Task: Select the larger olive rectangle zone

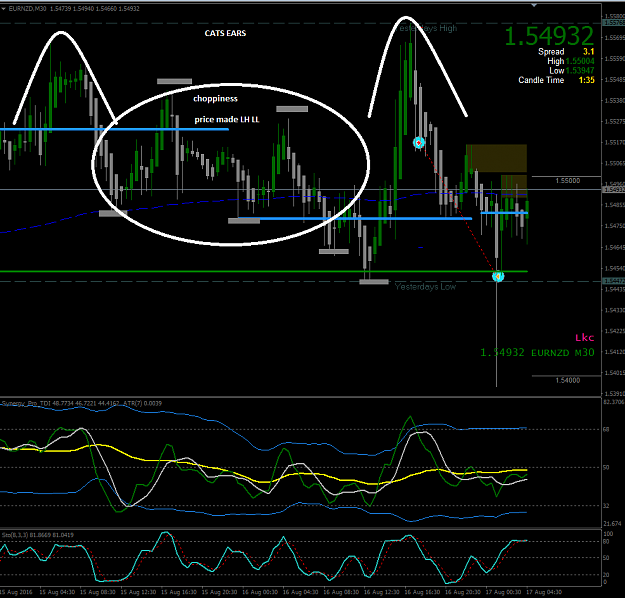Action: (x=497, y=158)
